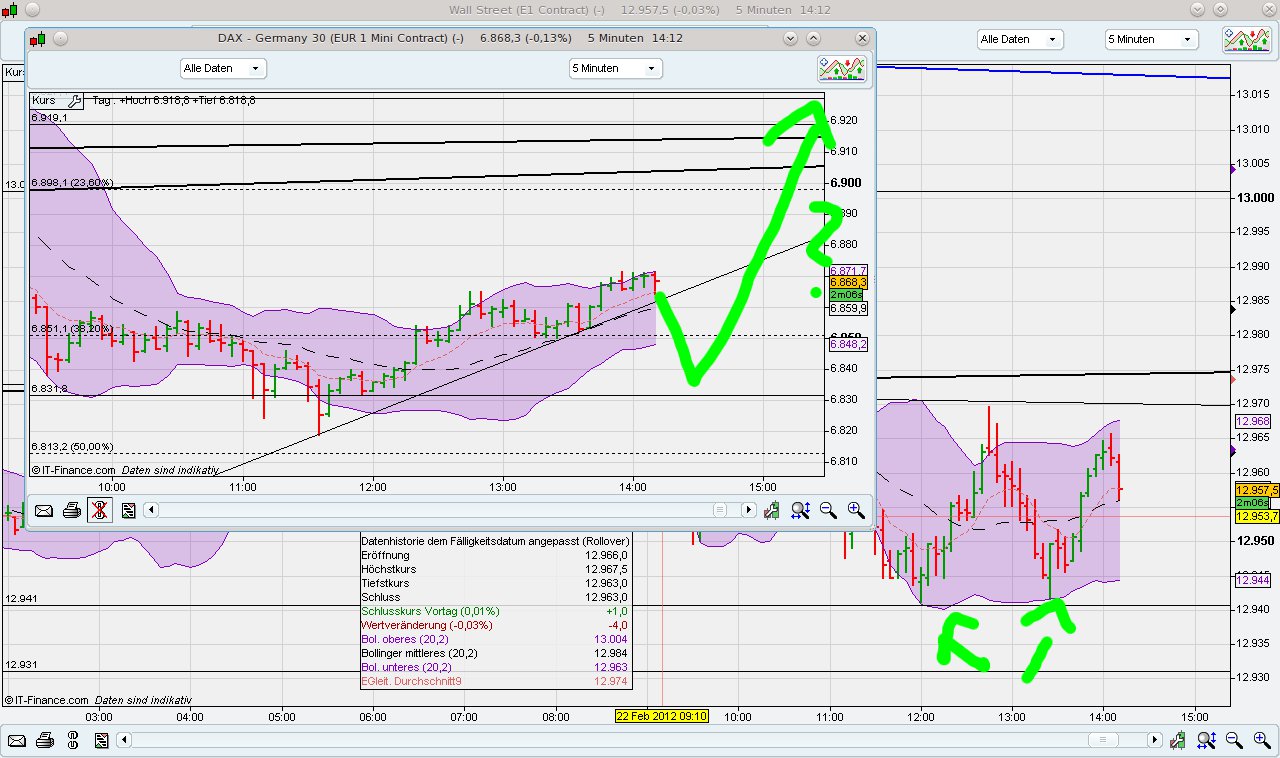Open the chart type selector icon top right
Image resolution: width=1280 pixels, height=758 pixels.
coord(842,68)
